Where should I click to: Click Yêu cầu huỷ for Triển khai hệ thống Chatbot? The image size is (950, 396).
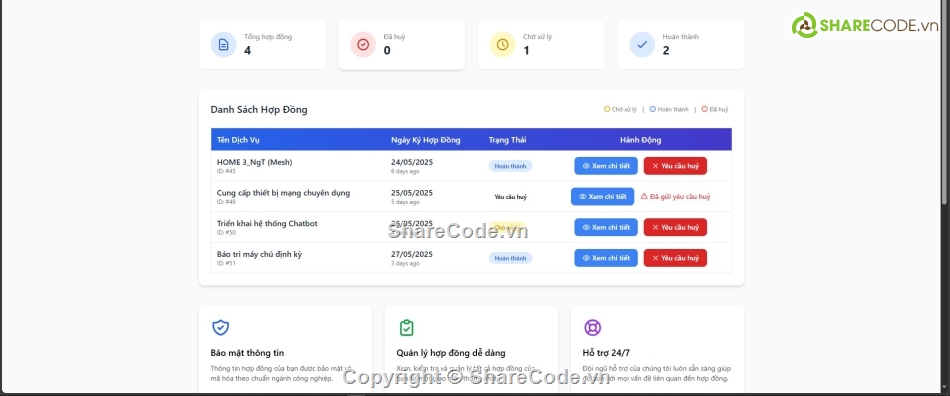pos(675,228)
